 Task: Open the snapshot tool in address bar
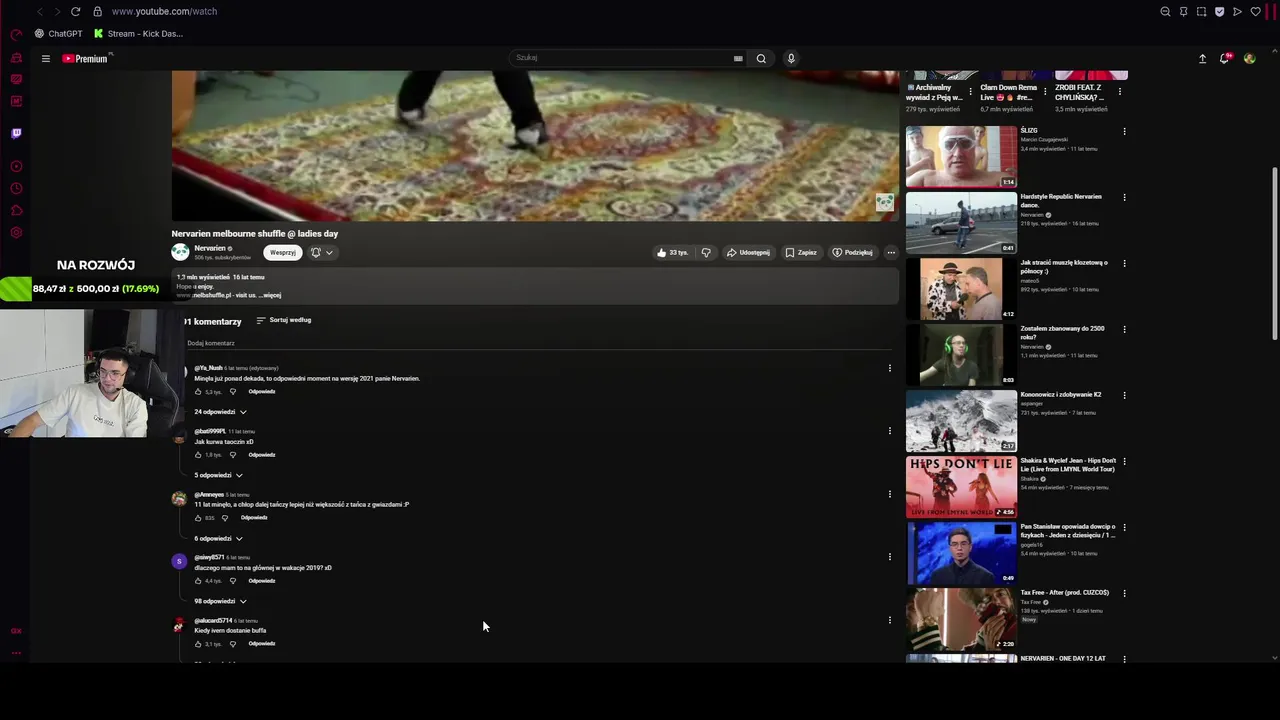[1201, 11]
